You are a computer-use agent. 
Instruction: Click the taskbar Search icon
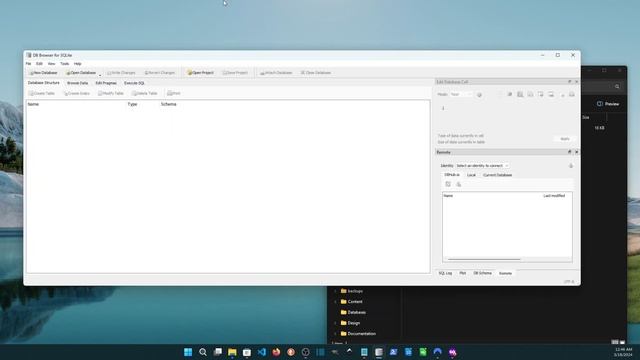203,352
